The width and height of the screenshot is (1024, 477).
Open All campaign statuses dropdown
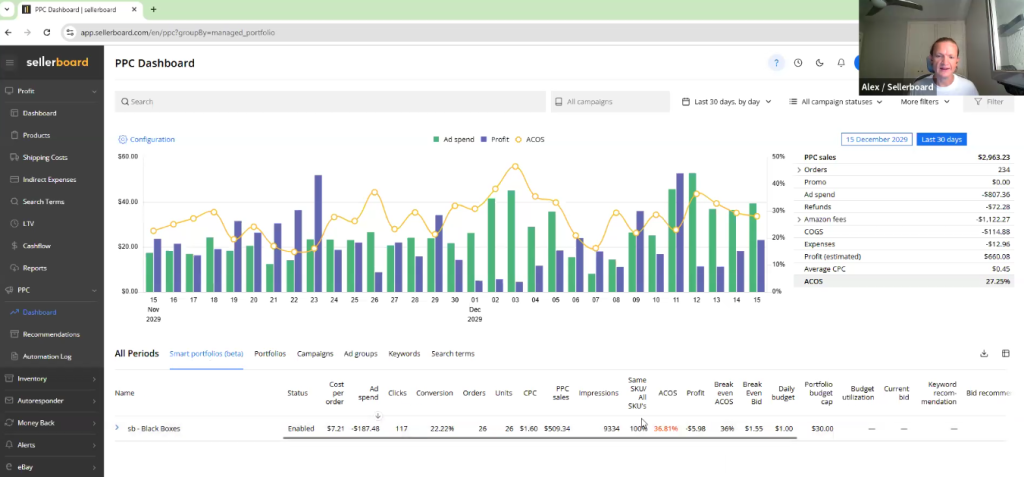(836, 102)
